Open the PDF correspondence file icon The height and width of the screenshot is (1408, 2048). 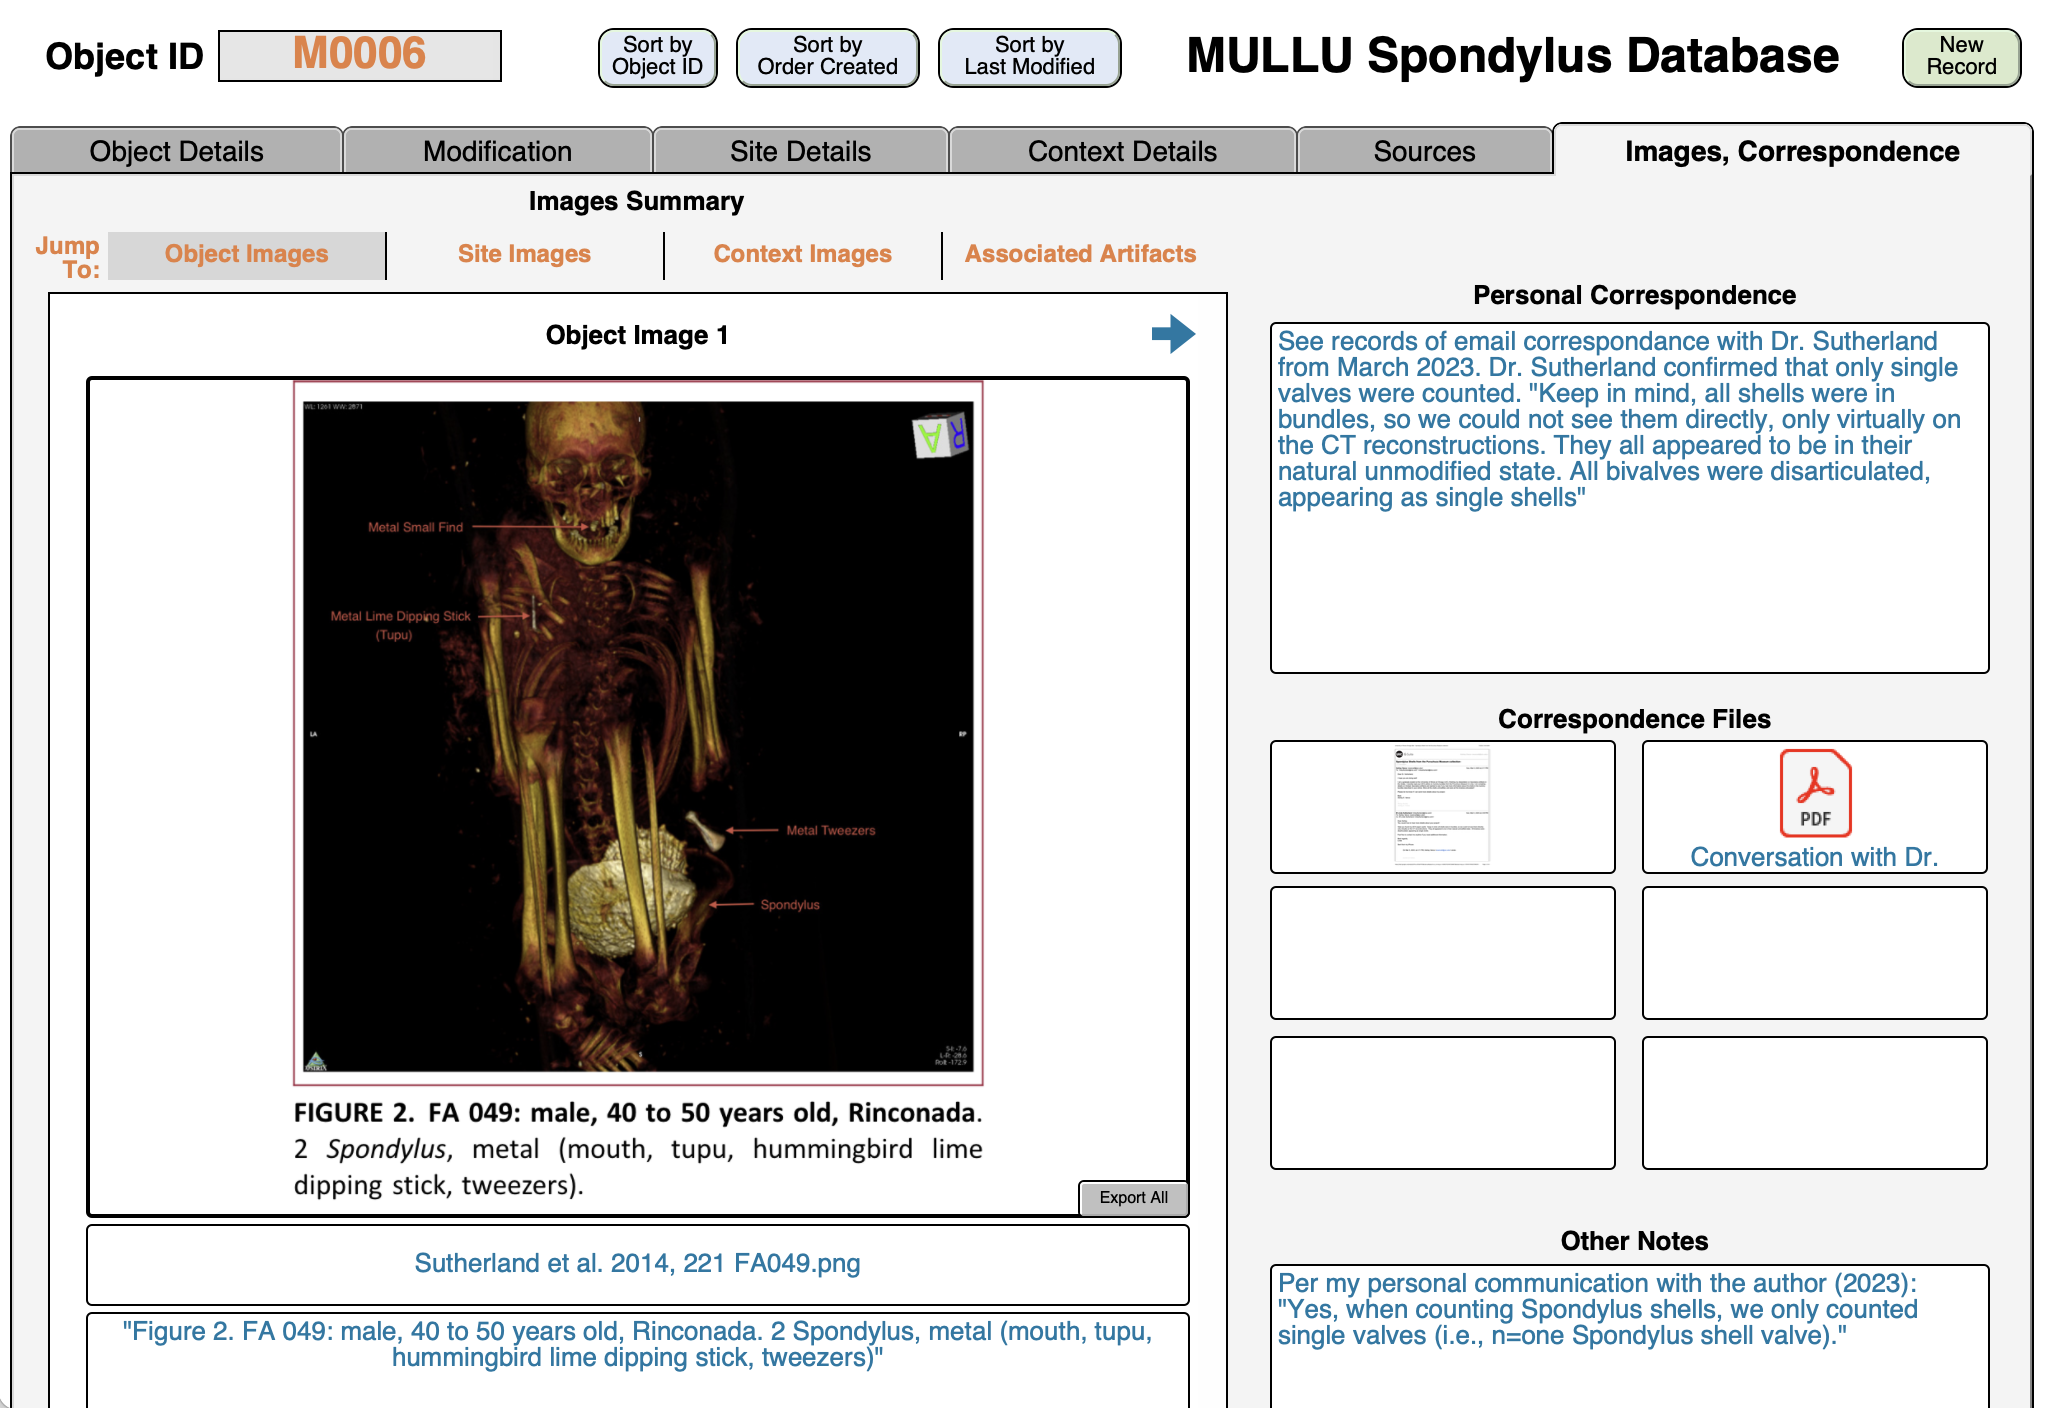(1814, 794)
